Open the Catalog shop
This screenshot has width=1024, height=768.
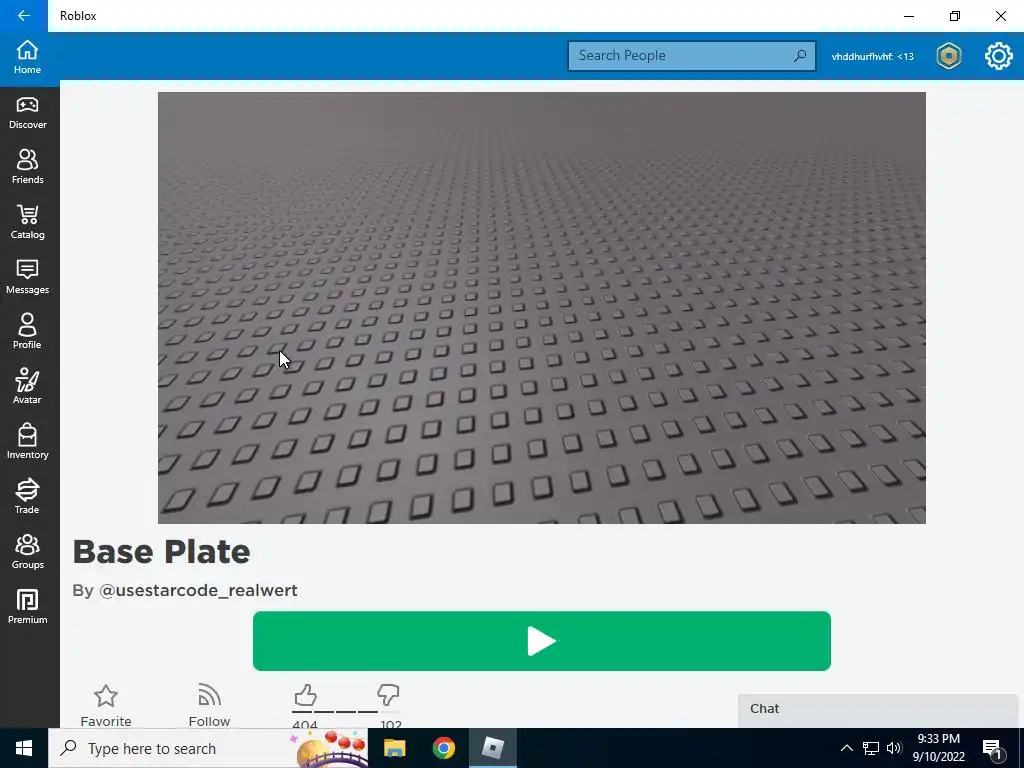coord(27,223)
